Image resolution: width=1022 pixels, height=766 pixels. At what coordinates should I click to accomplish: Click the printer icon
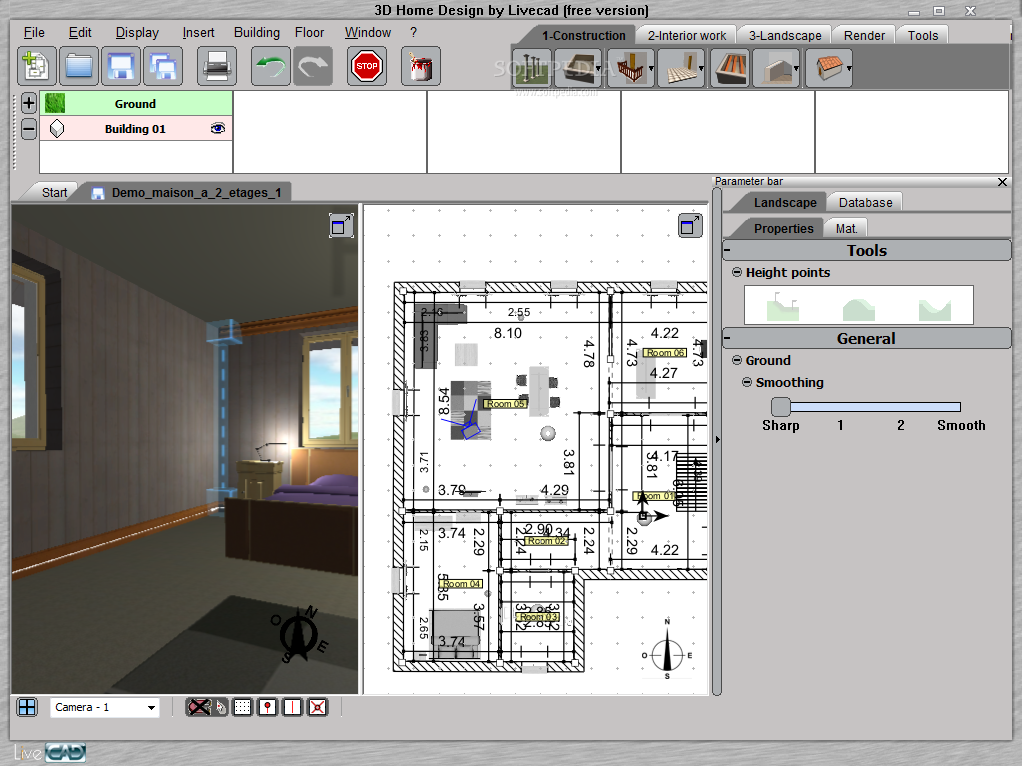click(216, 66)
